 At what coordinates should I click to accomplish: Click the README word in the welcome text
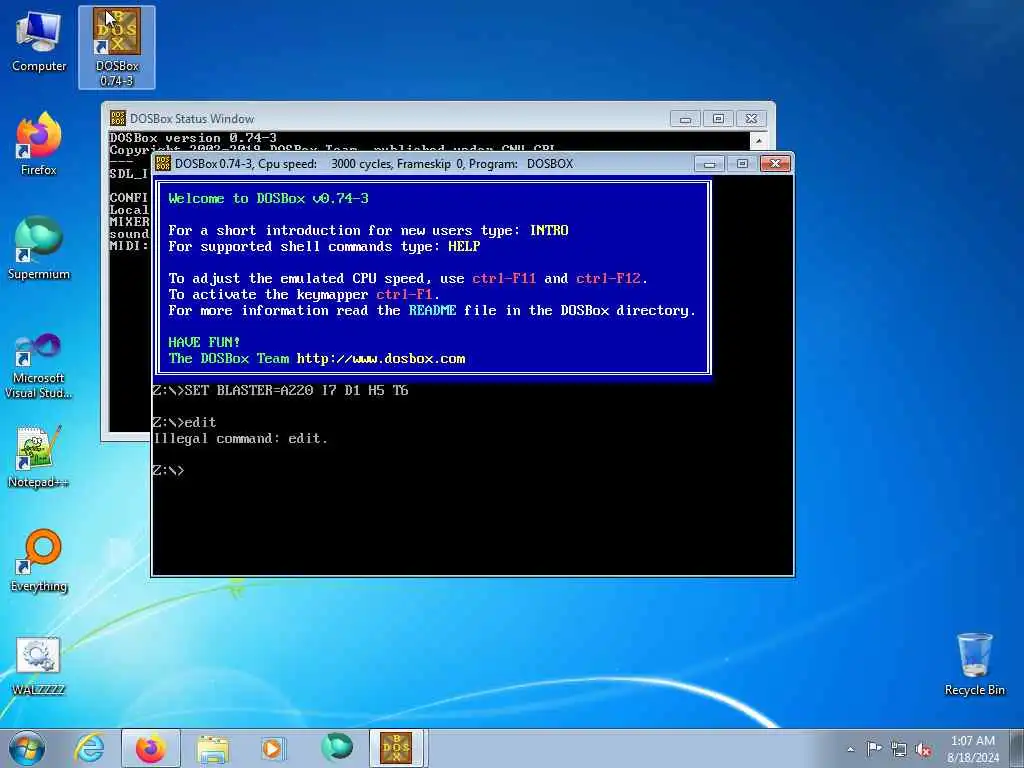tap(432, 310)
